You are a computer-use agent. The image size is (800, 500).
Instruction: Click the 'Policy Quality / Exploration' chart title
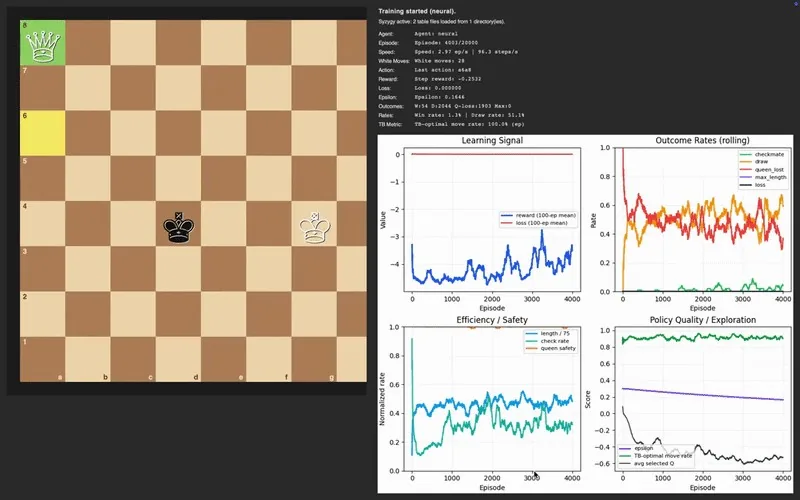click(x=703, y=320)
